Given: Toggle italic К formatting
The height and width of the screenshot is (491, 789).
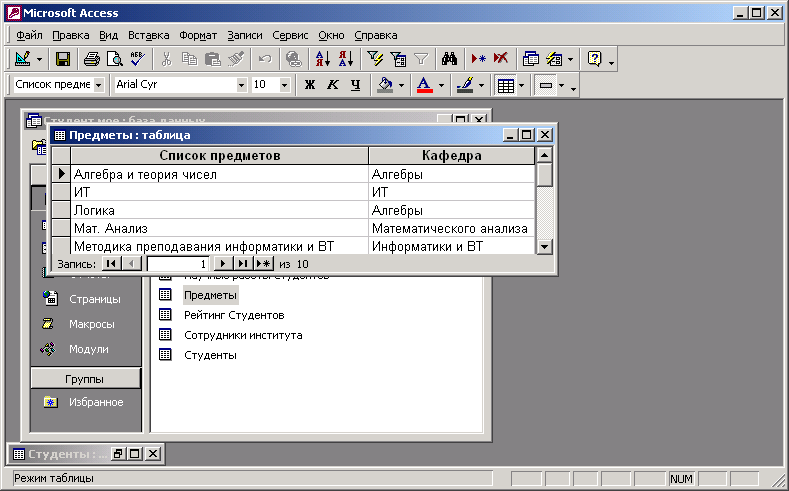Looking at the screenshot, I should point(333,85).
